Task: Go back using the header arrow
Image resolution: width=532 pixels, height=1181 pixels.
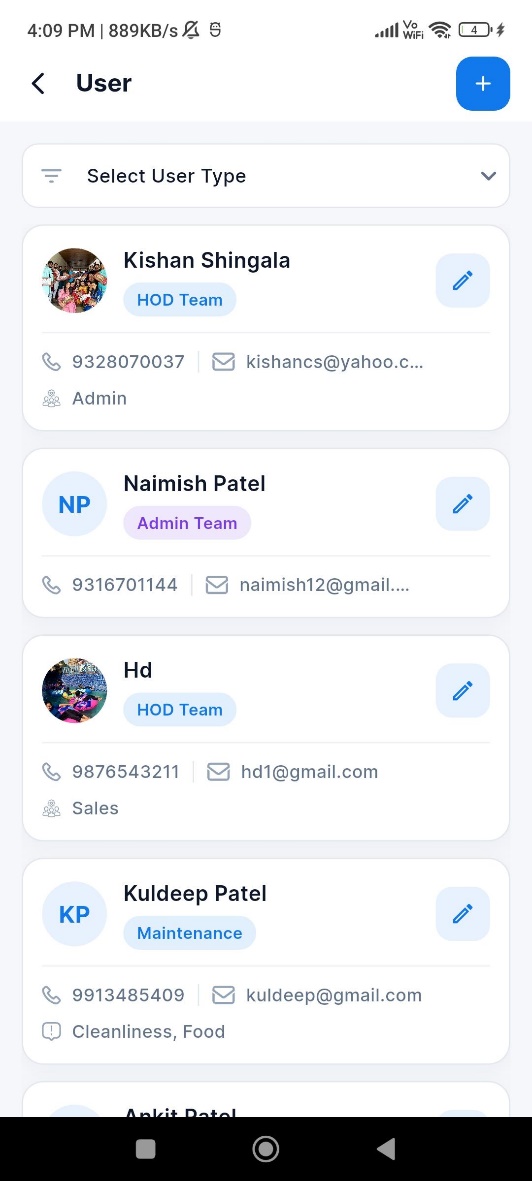Action: pyautogui.click(x=38, y=84)
